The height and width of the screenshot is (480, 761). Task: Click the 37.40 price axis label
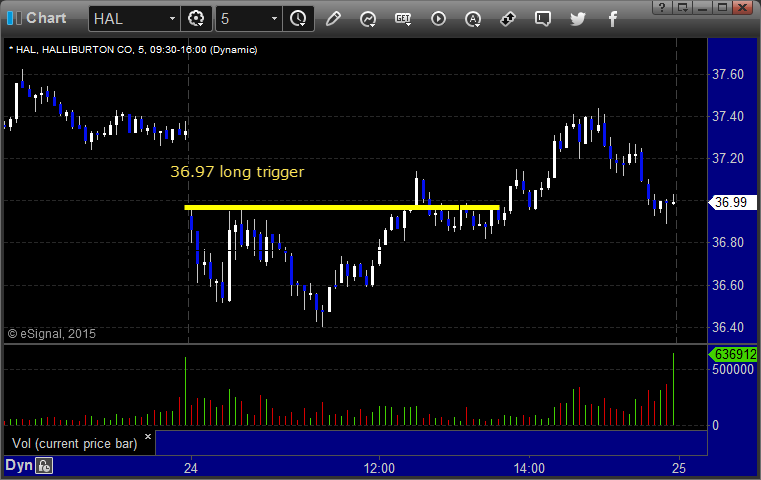[728, 116]
